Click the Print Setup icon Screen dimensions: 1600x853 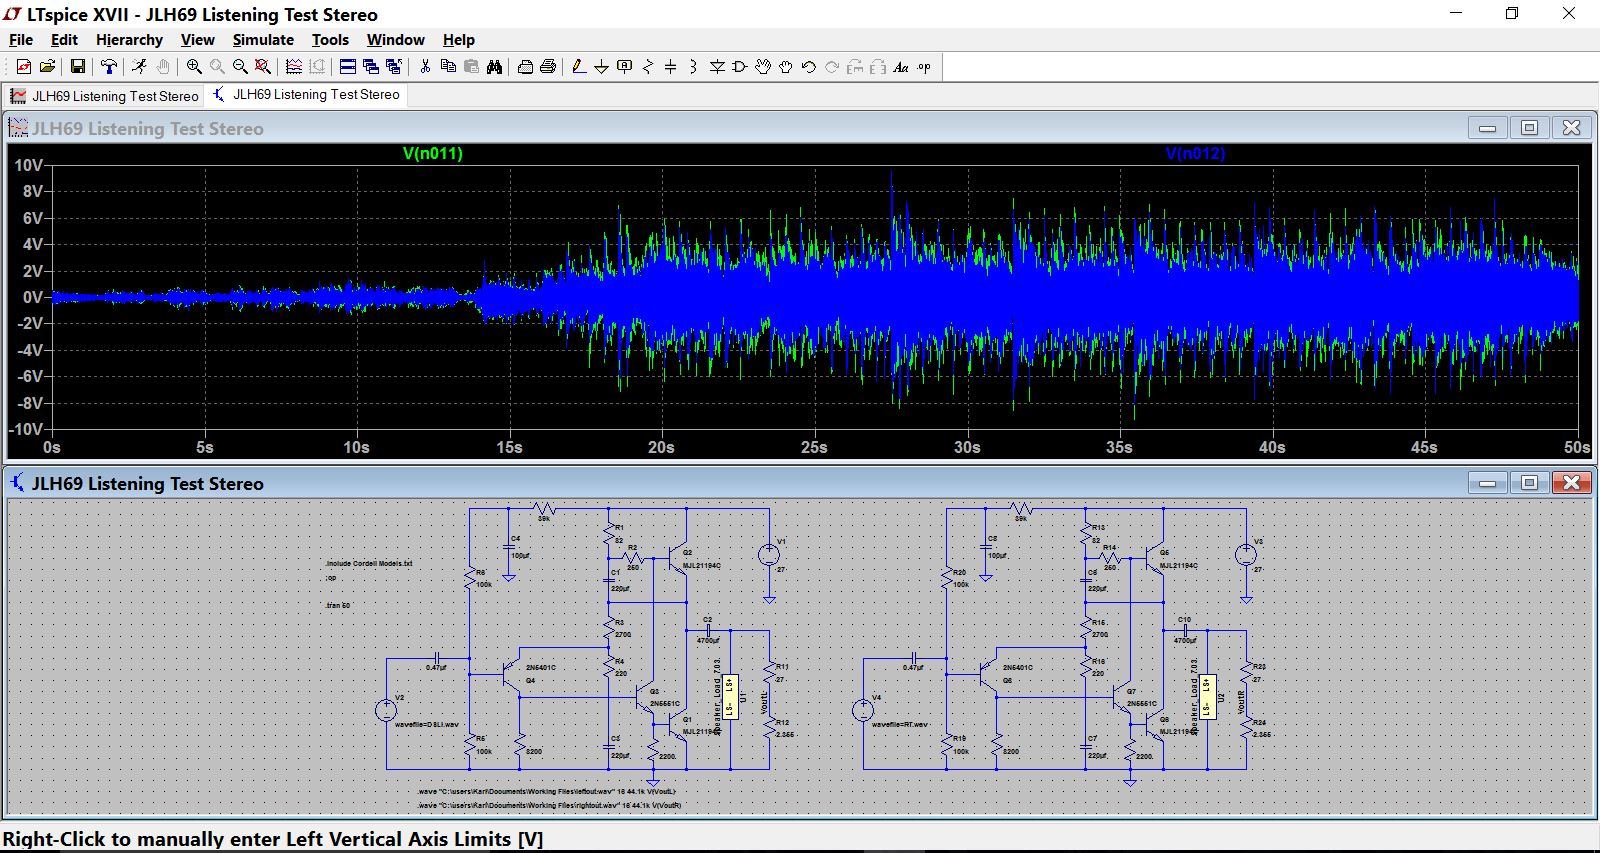[x=525, y=67]
